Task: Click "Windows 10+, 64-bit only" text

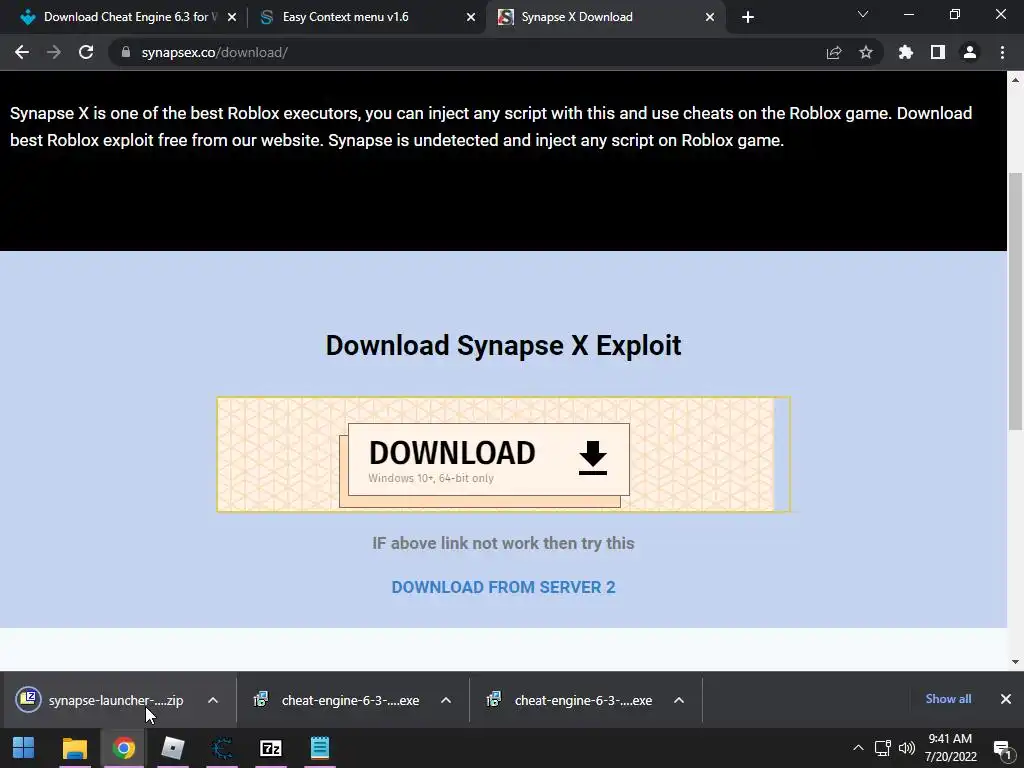Action: click(x=431, y=478)
